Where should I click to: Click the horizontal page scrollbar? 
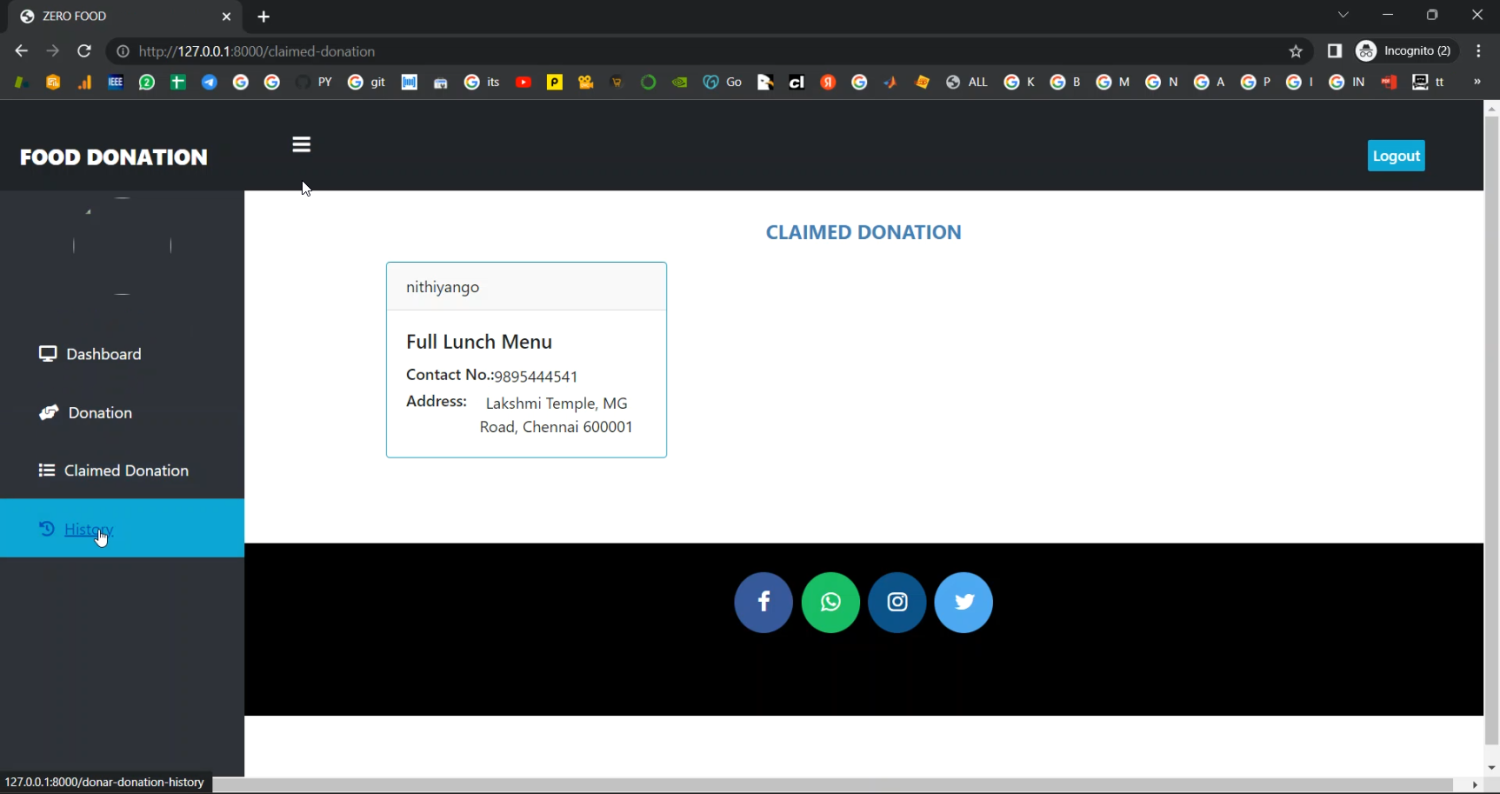[832, 785]
